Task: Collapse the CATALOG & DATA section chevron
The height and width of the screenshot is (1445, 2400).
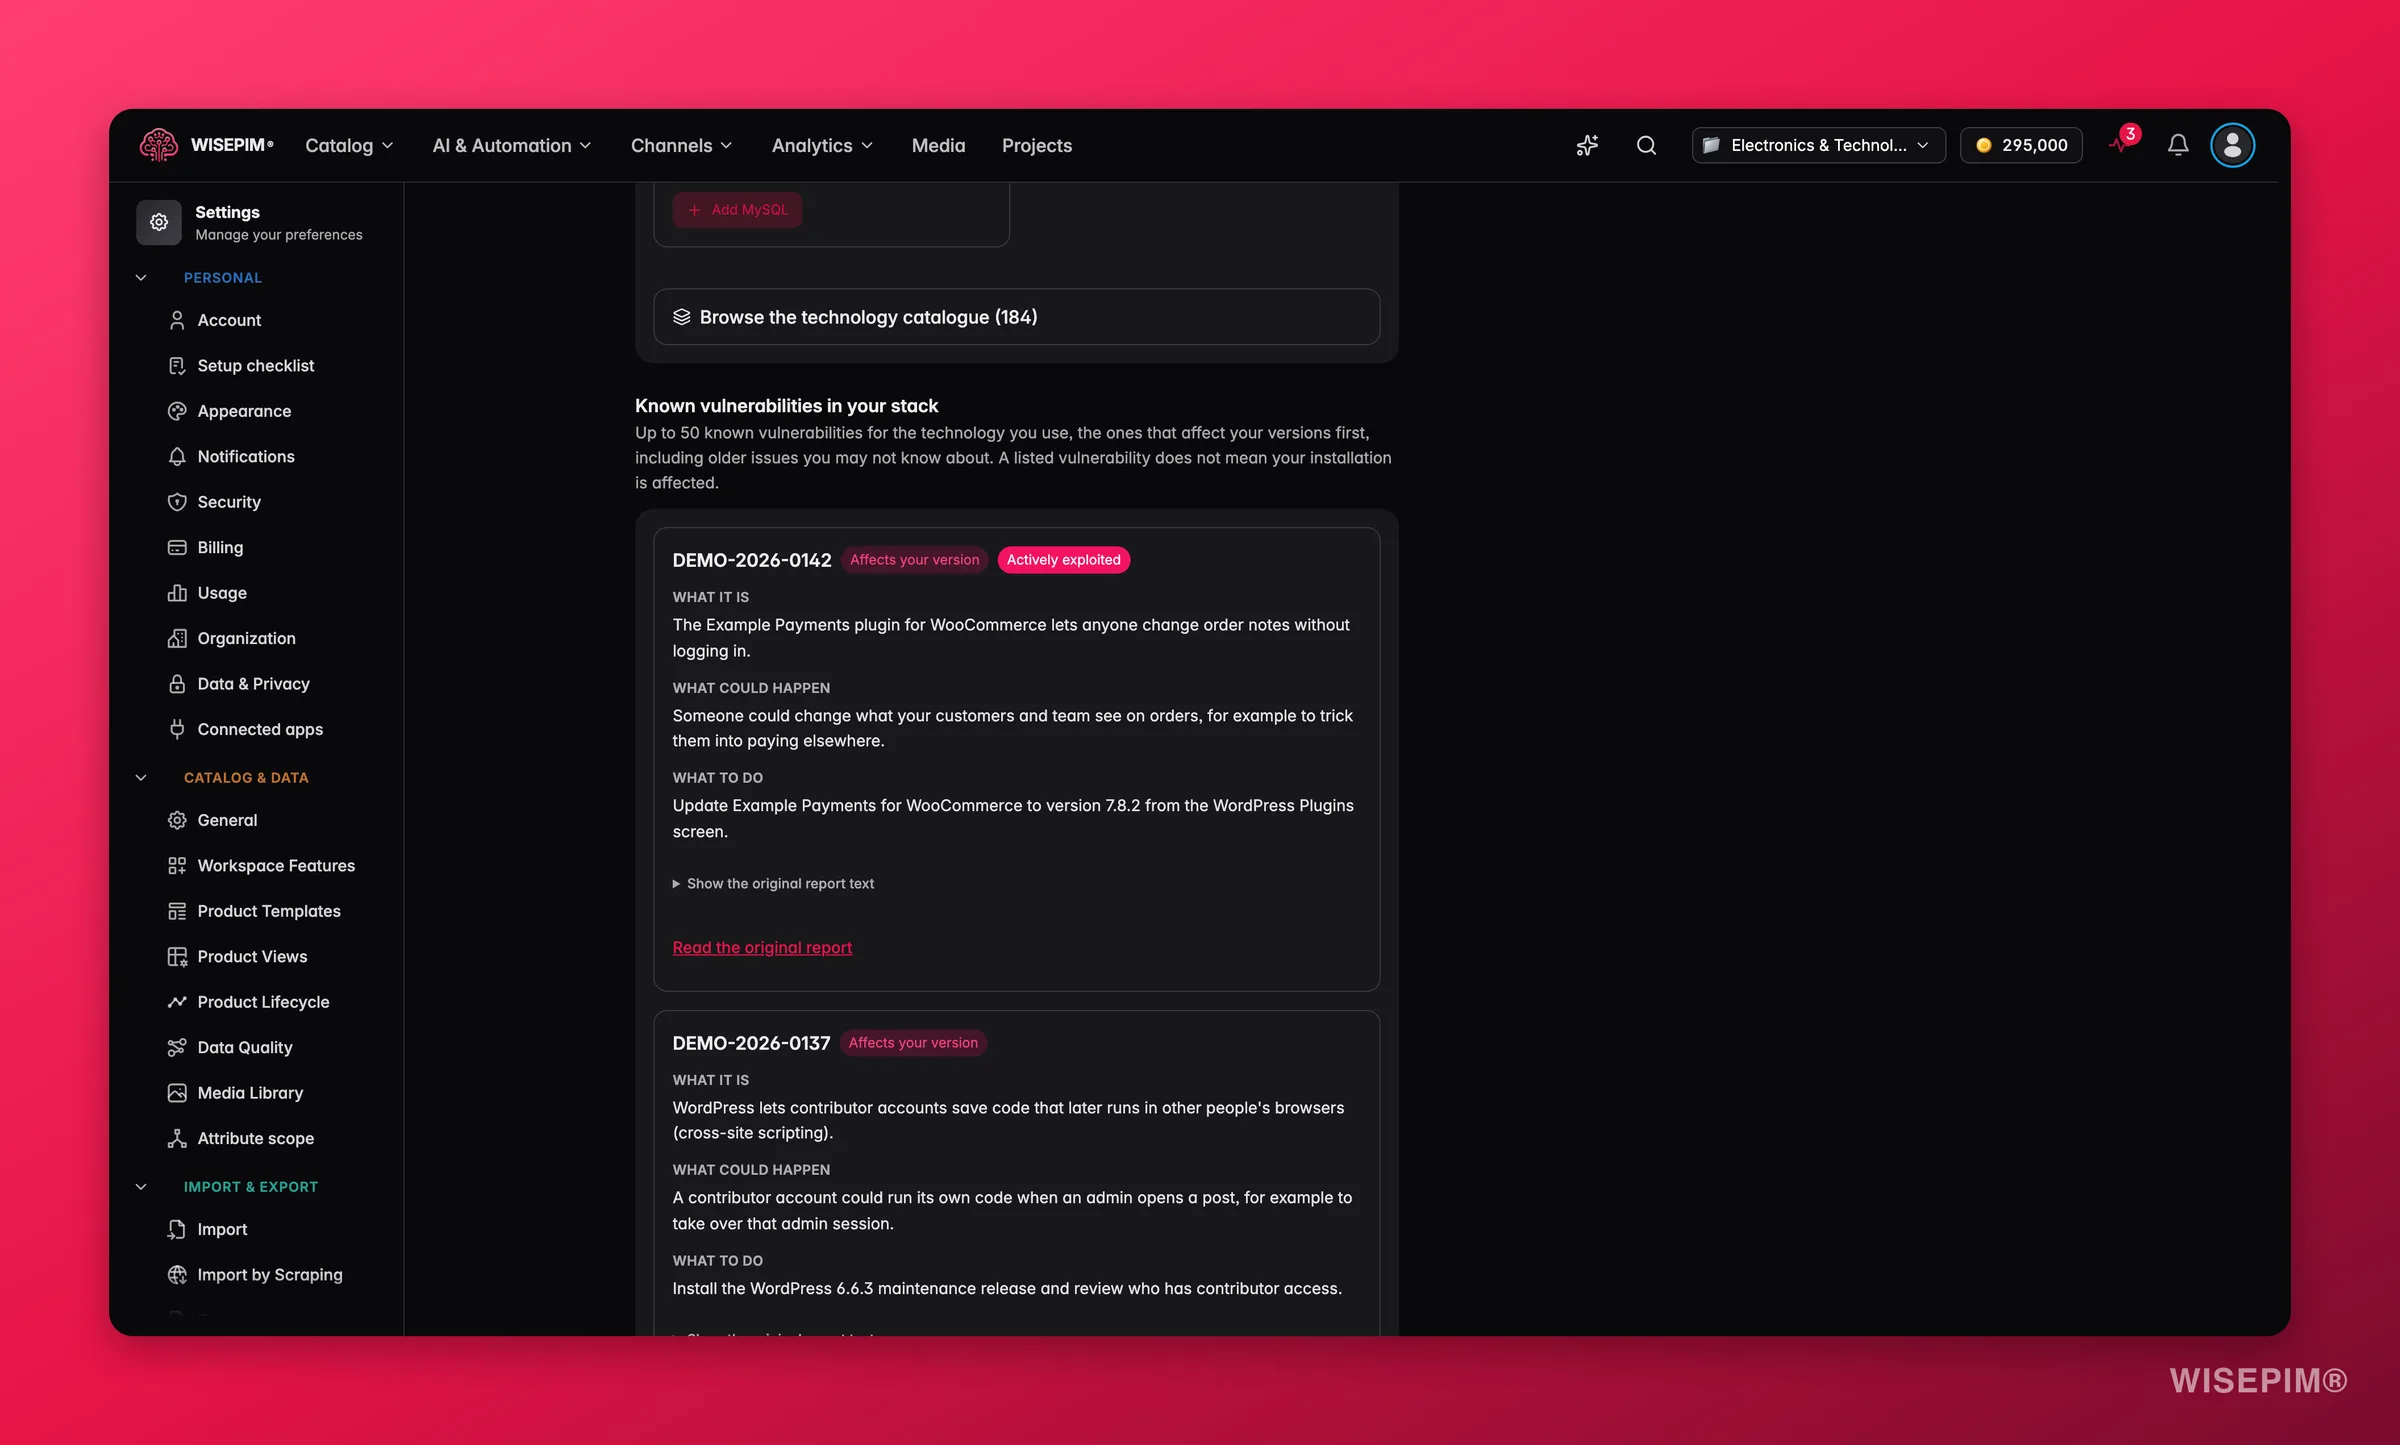Action: pyautogui.click(x=141, y=778)
